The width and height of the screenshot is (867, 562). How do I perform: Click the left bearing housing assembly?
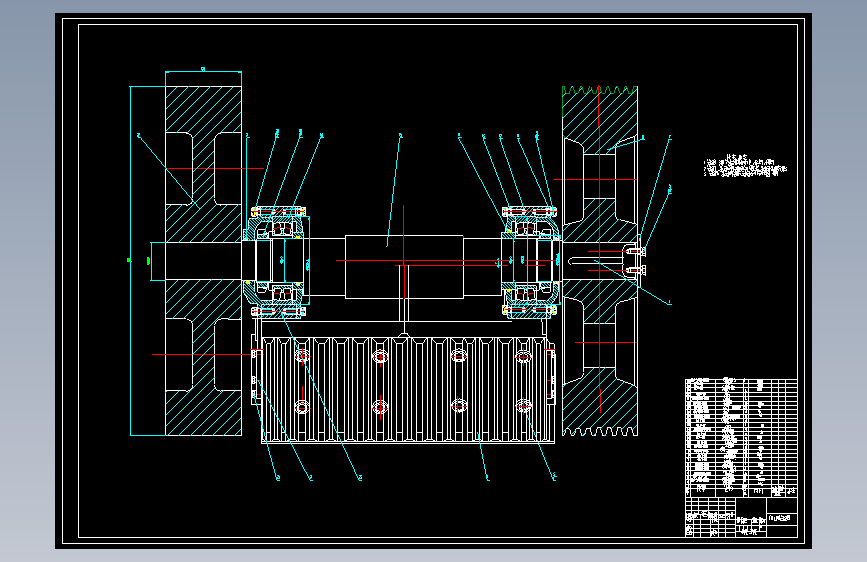pos(276,262)
